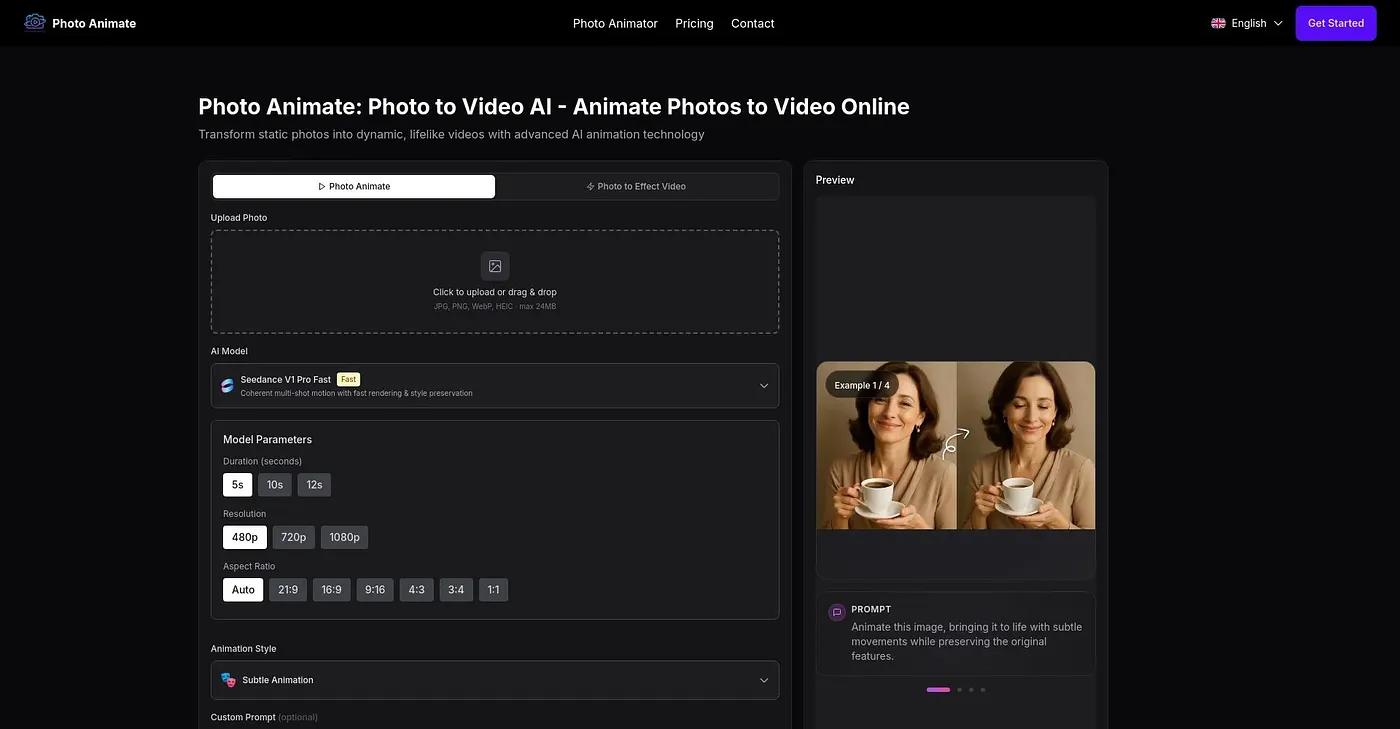Image resolution: width=1400 pixels, height=729 pixels.
Task: Click the image upload icon
Action: pos(495,266)
